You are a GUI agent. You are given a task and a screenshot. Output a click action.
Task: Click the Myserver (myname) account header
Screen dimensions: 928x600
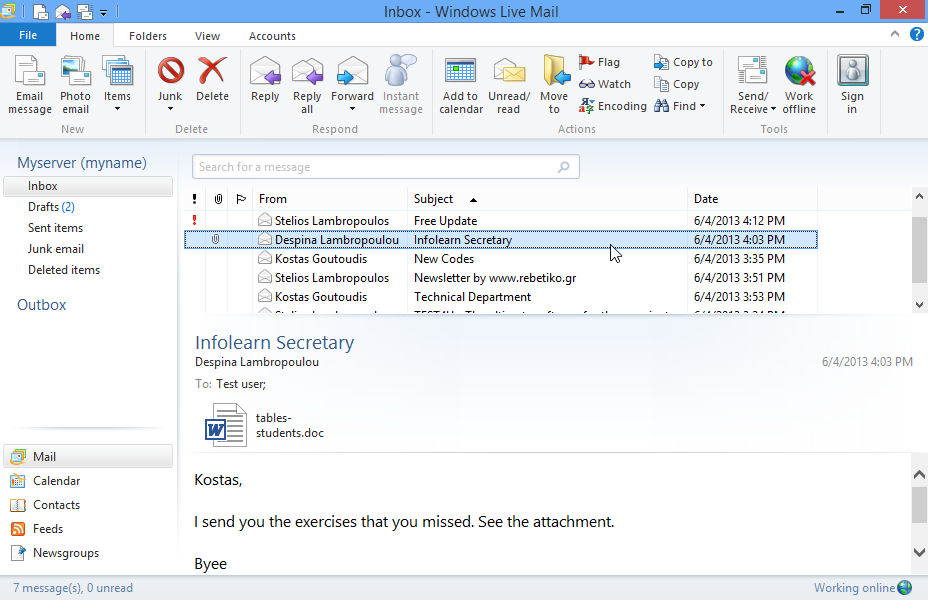click(82, 163)
